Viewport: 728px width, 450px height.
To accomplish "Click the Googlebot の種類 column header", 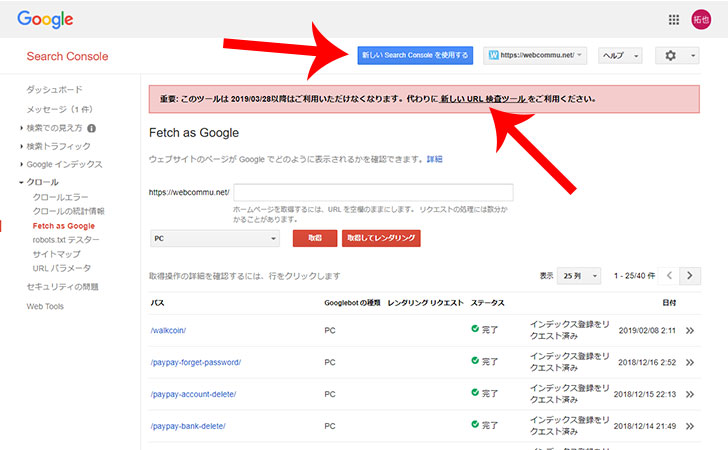I will [352, 303].
